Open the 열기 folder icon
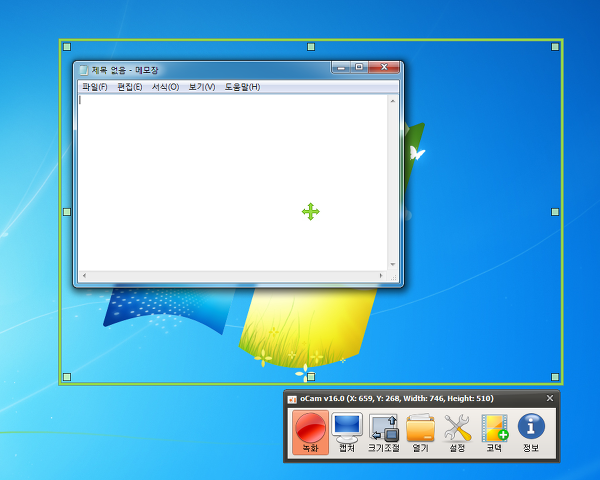 point(421,433)
